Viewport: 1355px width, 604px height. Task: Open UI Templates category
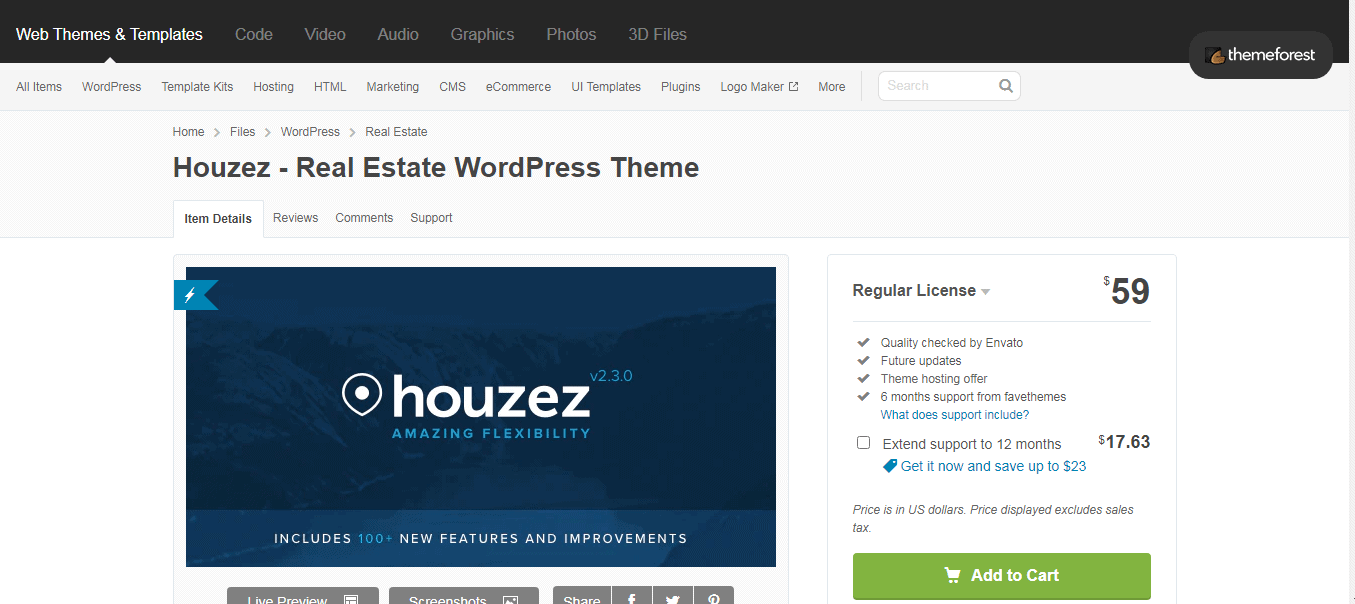tap(606, 87)
